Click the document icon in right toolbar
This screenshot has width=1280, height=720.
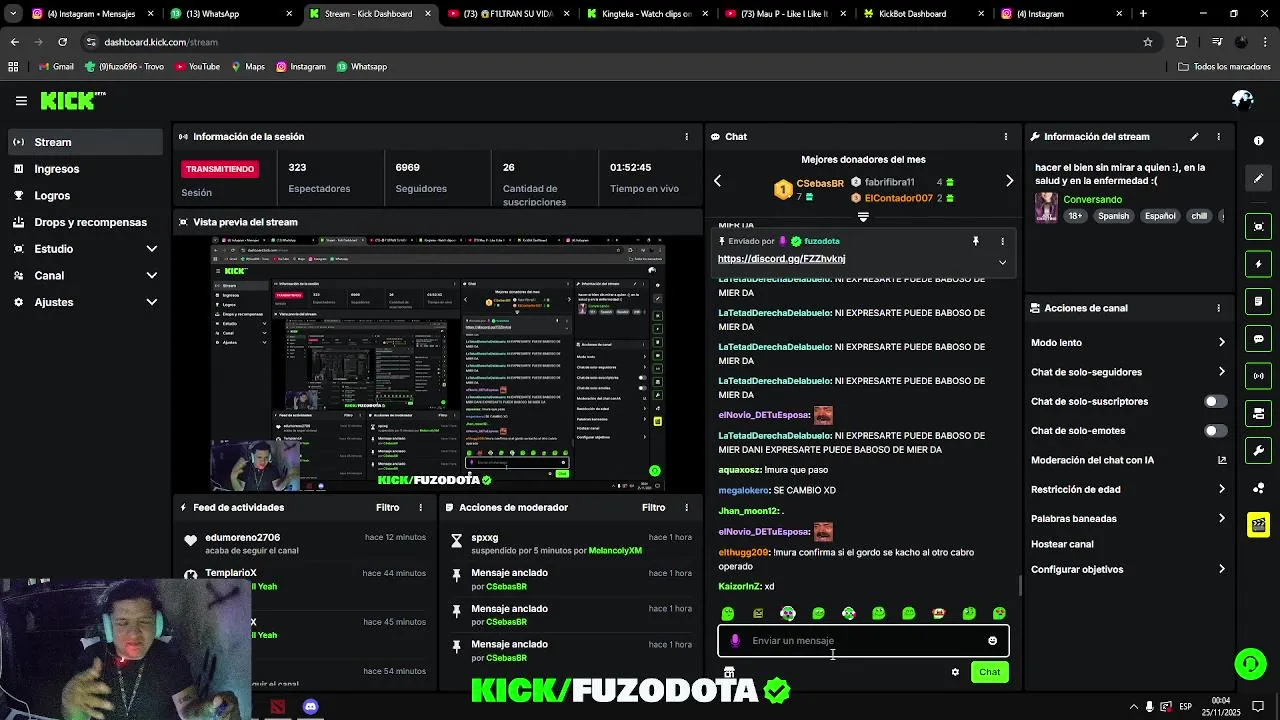click(x=1259, y=301)
